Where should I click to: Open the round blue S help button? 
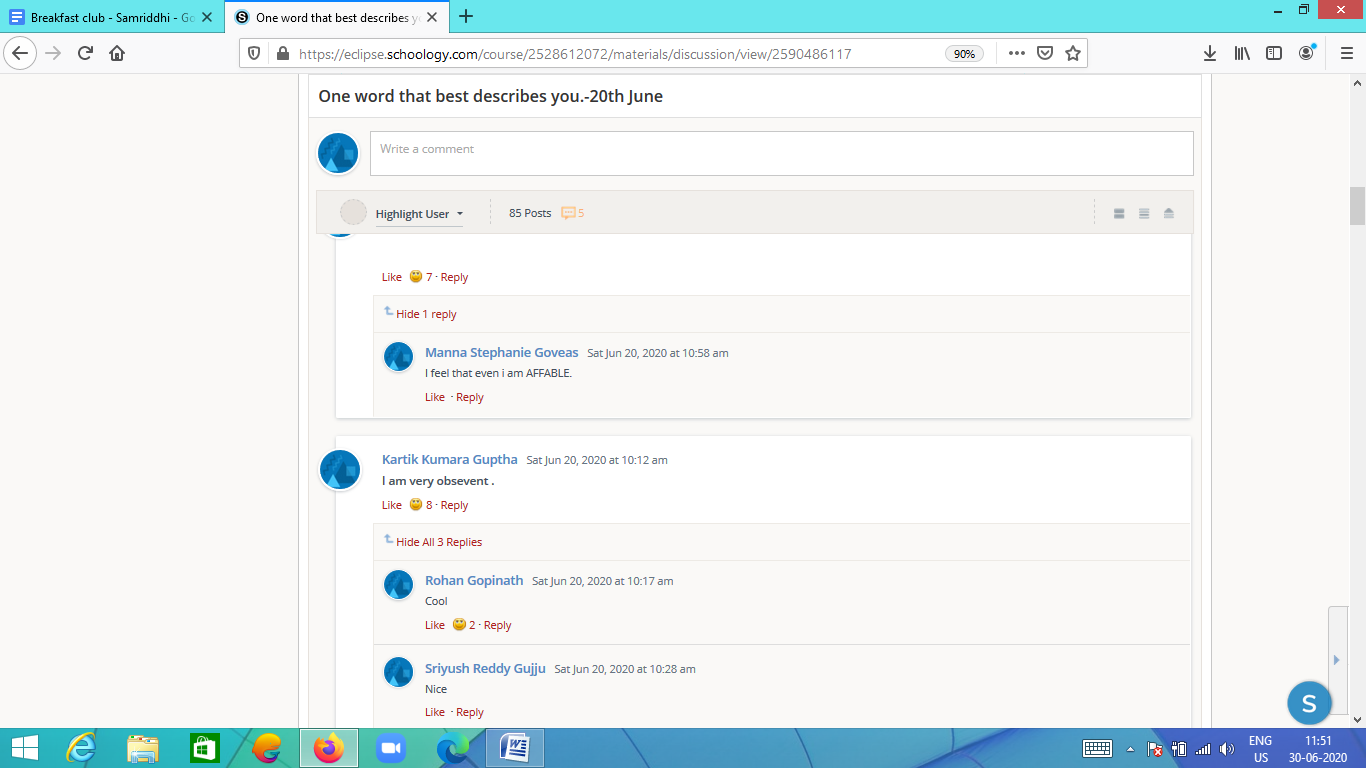click(1309, 702)
